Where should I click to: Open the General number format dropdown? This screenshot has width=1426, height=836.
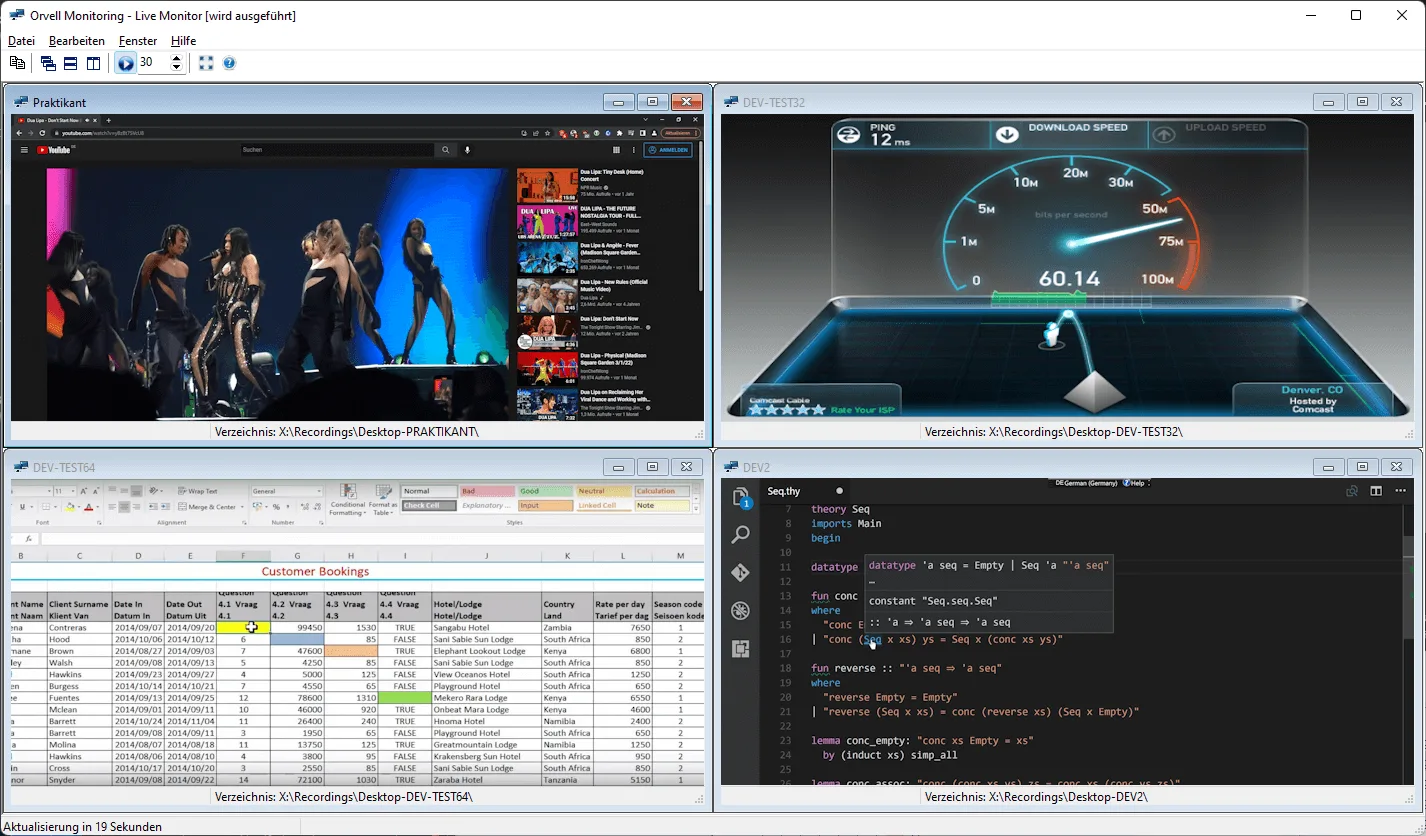click(287, 491)
